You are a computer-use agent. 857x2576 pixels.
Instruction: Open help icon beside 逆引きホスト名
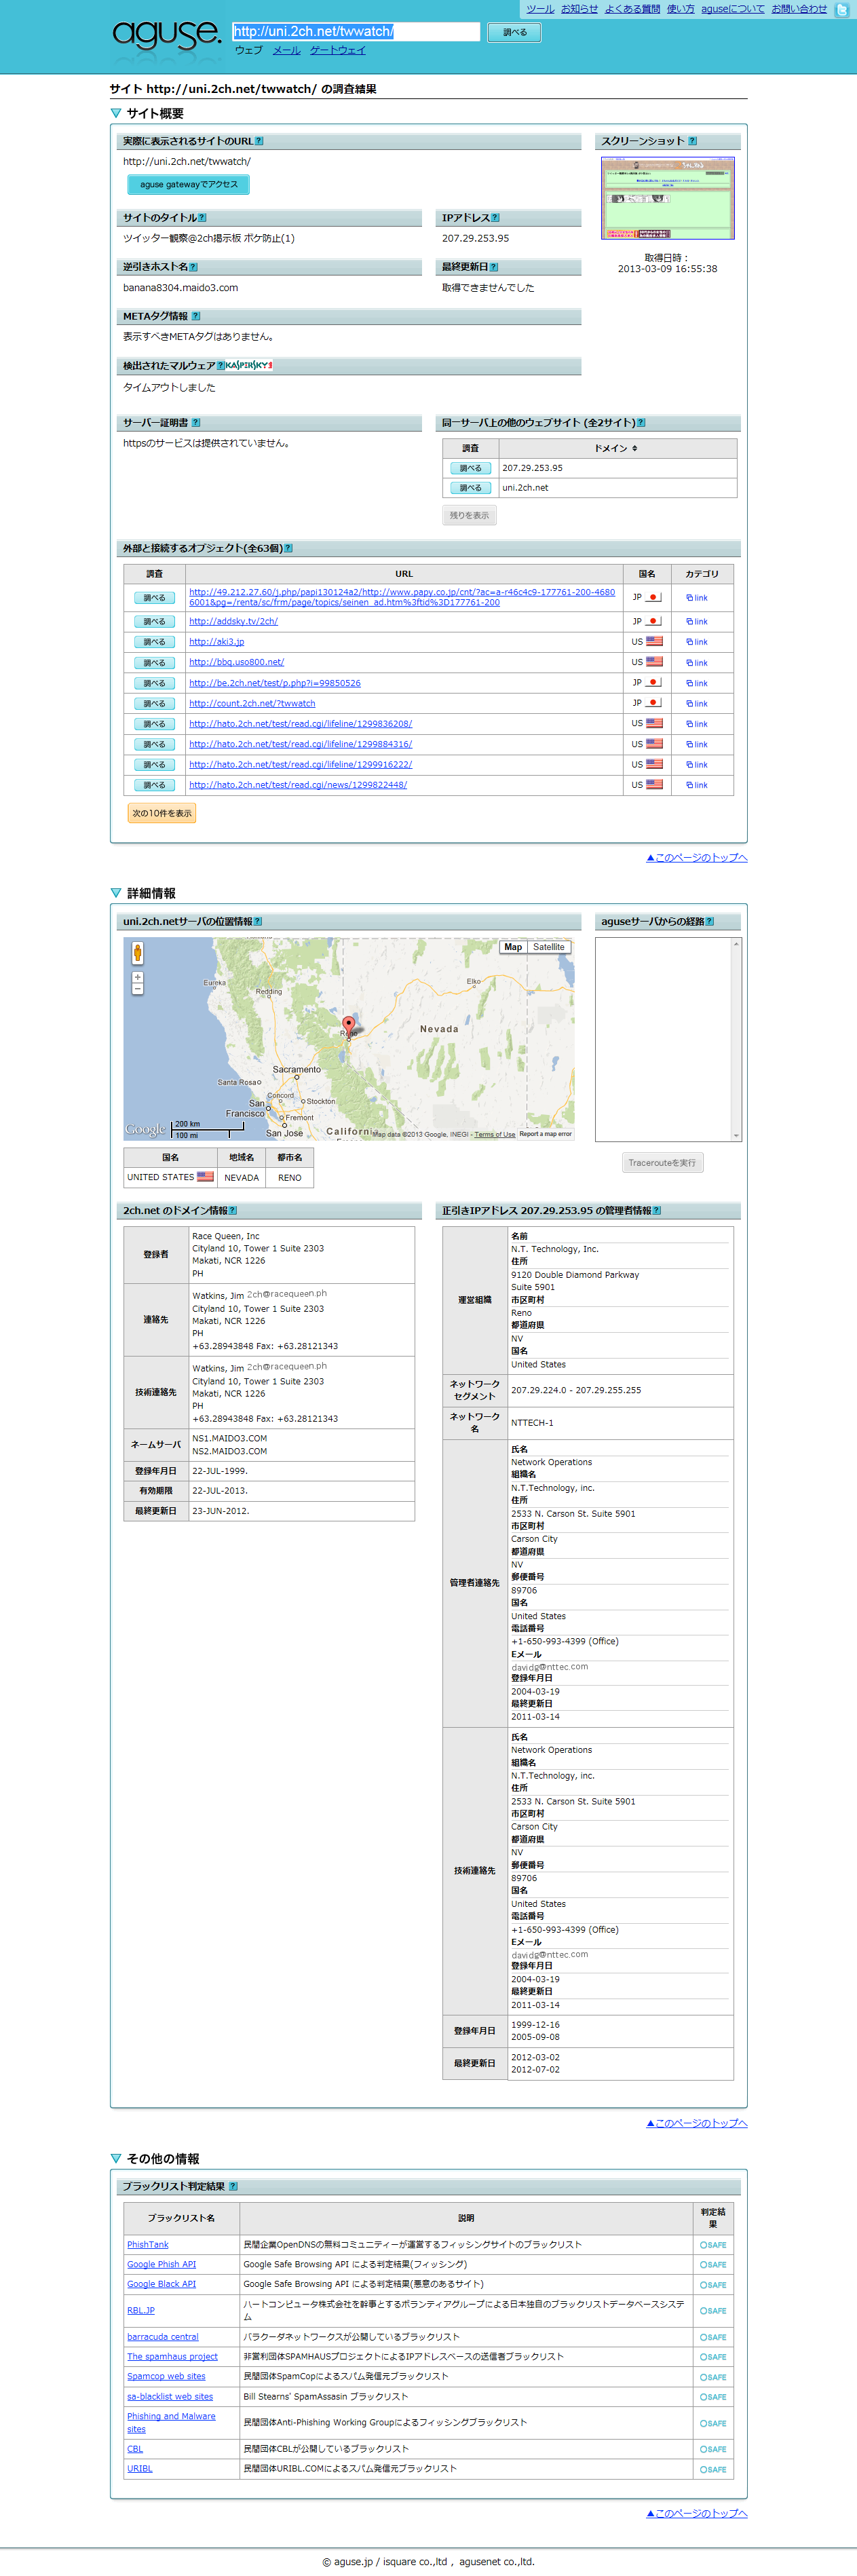193,267
